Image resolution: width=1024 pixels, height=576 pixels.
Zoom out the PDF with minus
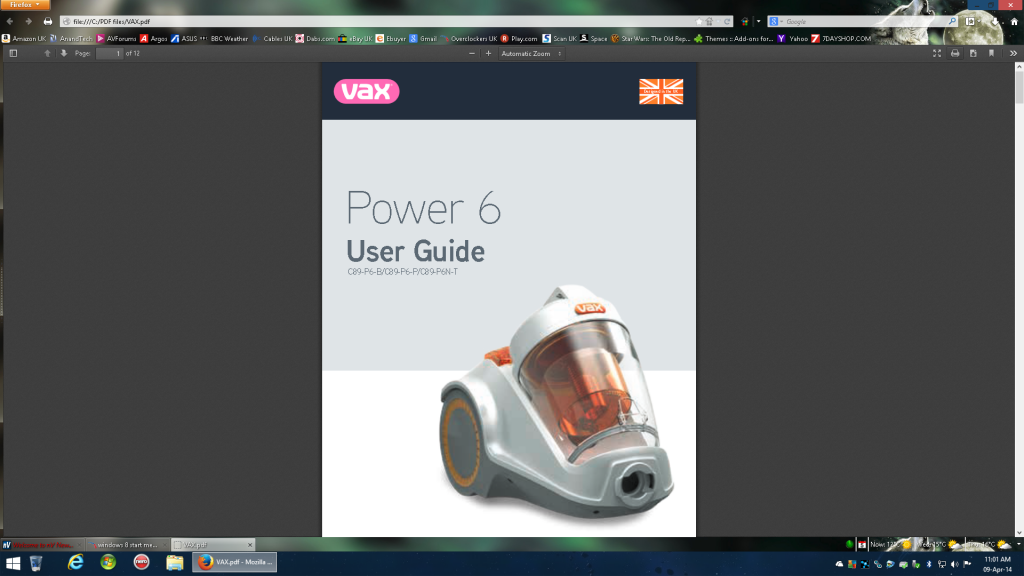(x=472, y=54)
